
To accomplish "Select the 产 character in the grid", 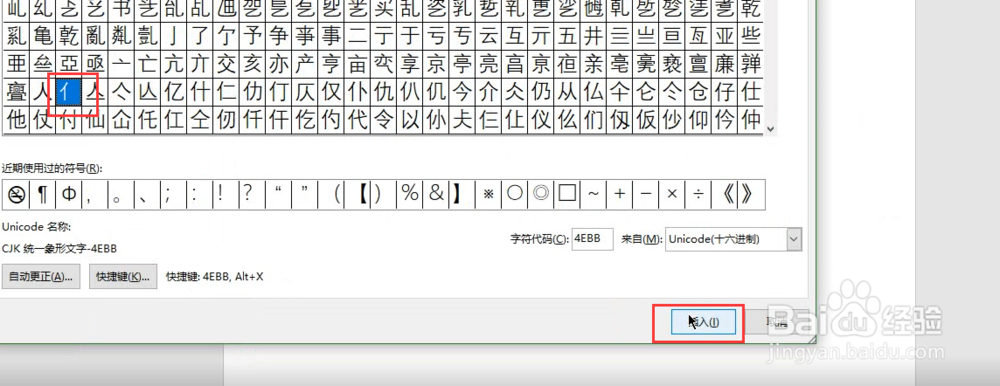I will tap(304, 65).
